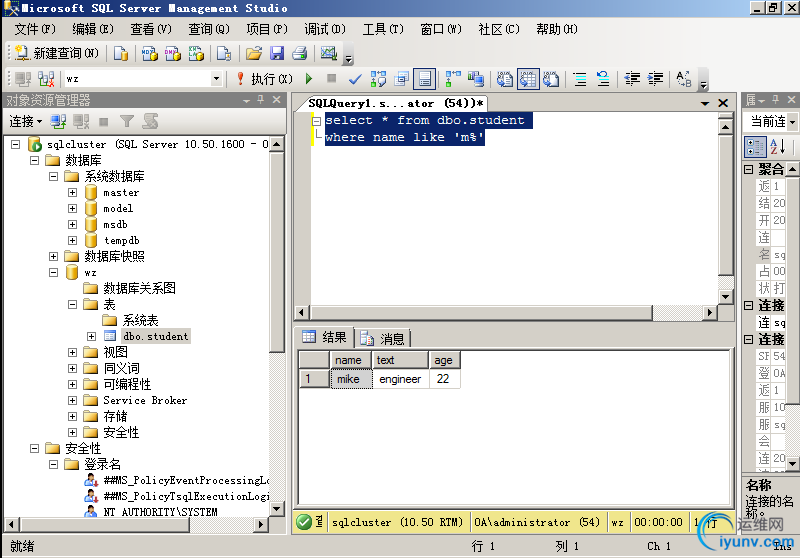The image size is (800, 558).
Task: Click the Object Explorer filter icon
Action: [x=127, y=121]
